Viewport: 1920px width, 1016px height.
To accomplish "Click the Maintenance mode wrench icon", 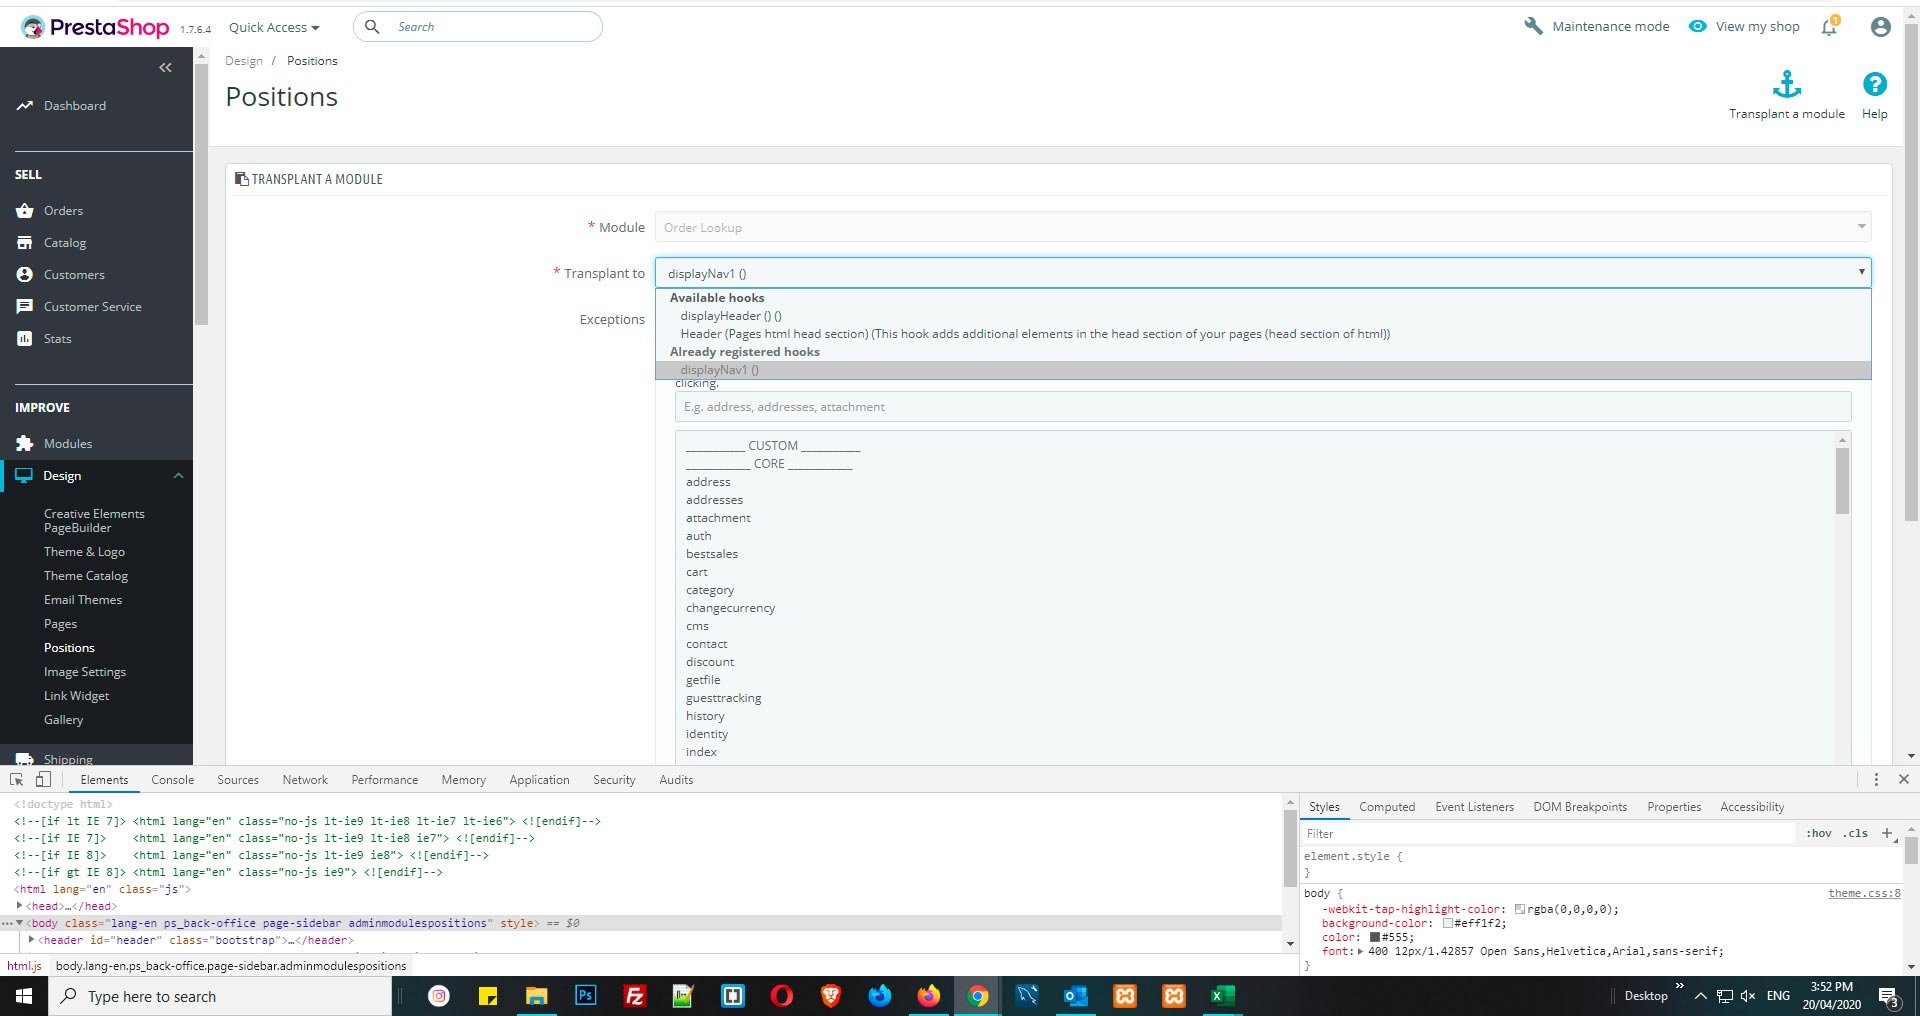I will click(1533, 26).
